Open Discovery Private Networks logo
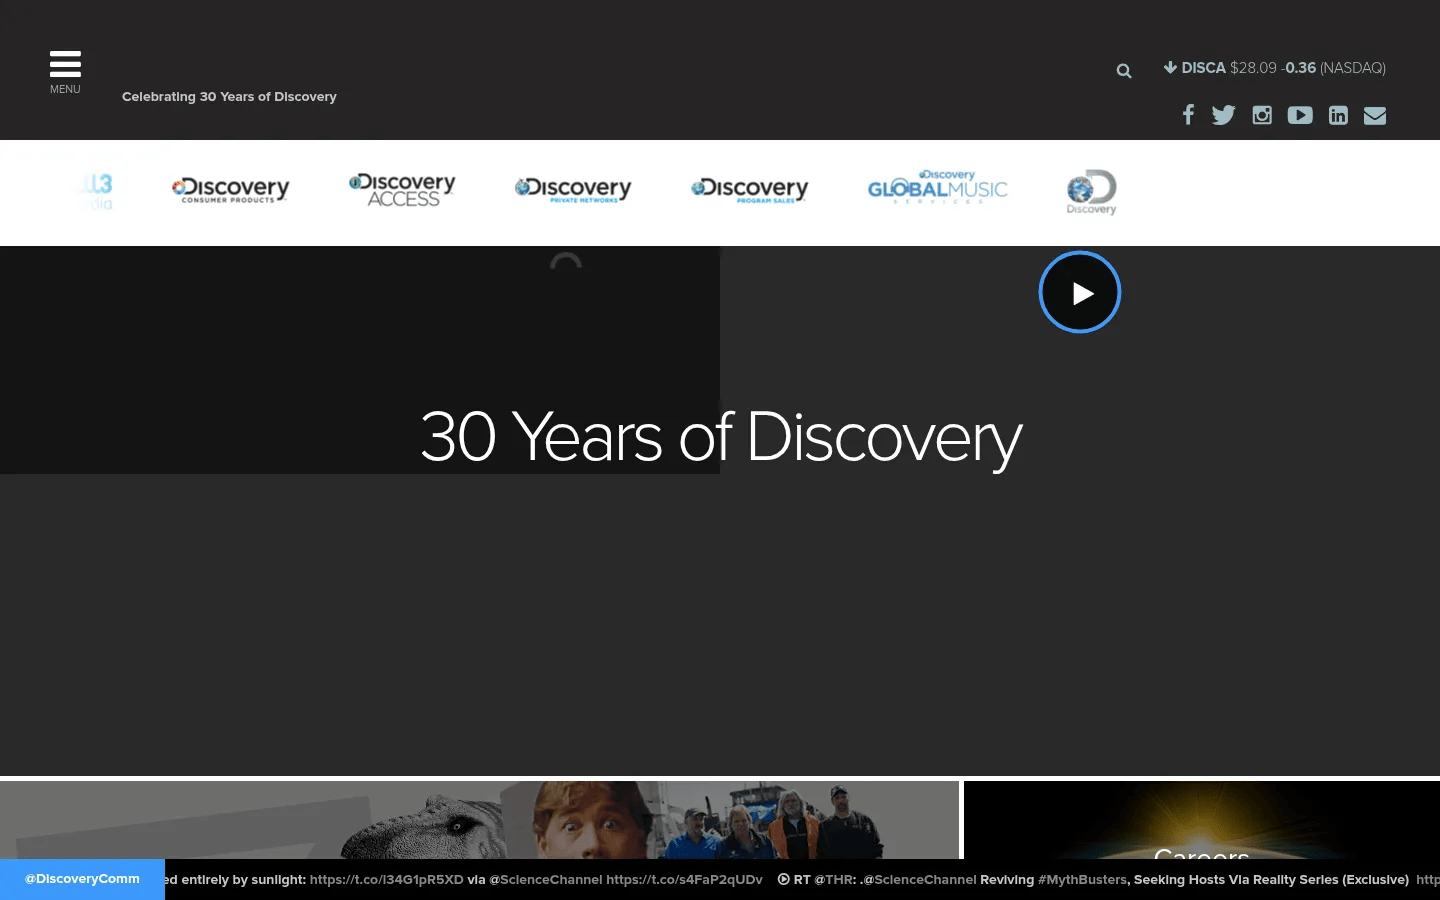 point(573,189)
